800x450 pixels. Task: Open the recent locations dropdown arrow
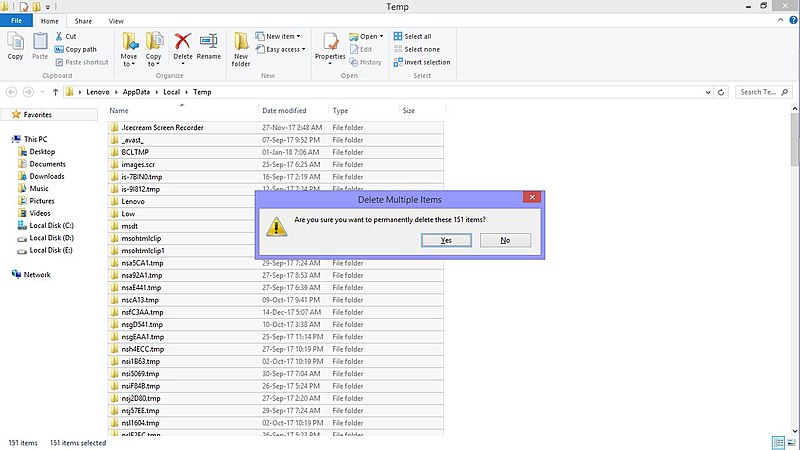42,92
